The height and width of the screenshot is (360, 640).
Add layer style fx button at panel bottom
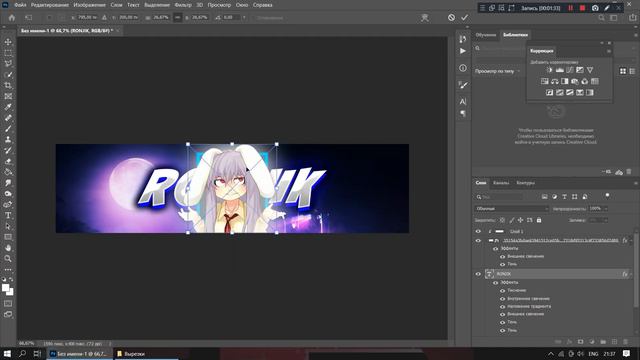pos(569,342)
